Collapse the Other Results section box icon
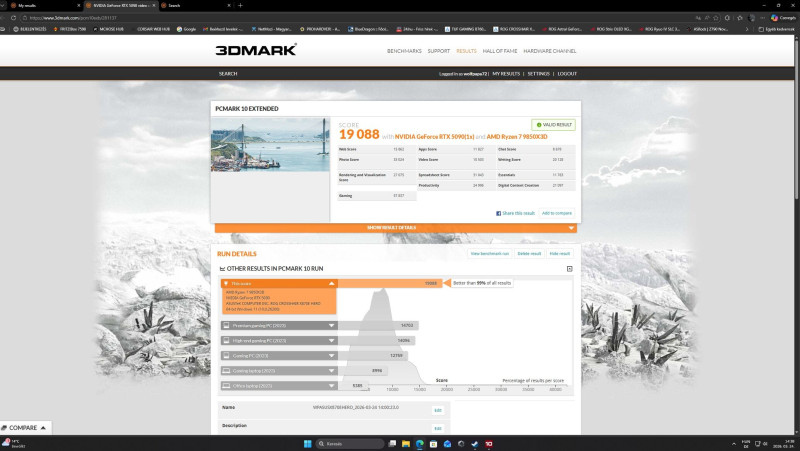 tap(569, 269)
